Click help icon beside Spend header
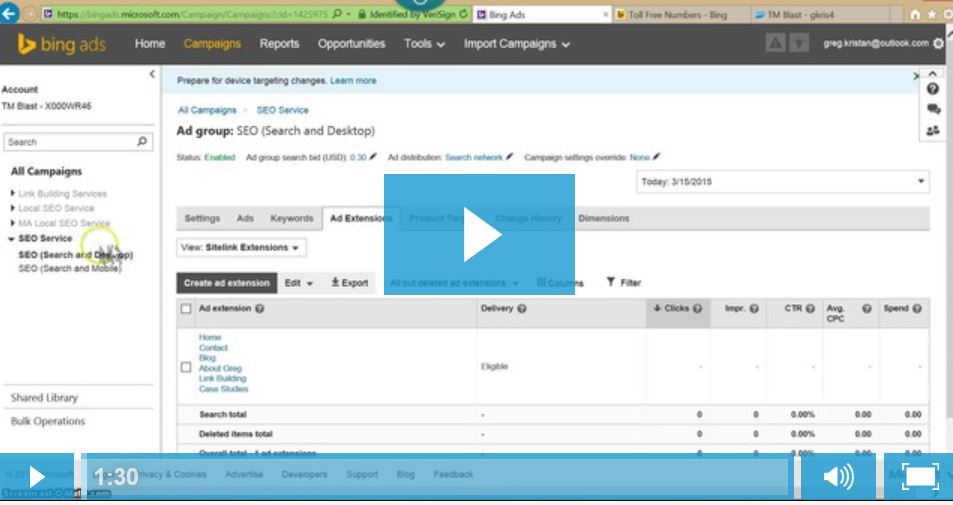Image resolution: width=953 pixels, height=505 pixels. (917, 309)
